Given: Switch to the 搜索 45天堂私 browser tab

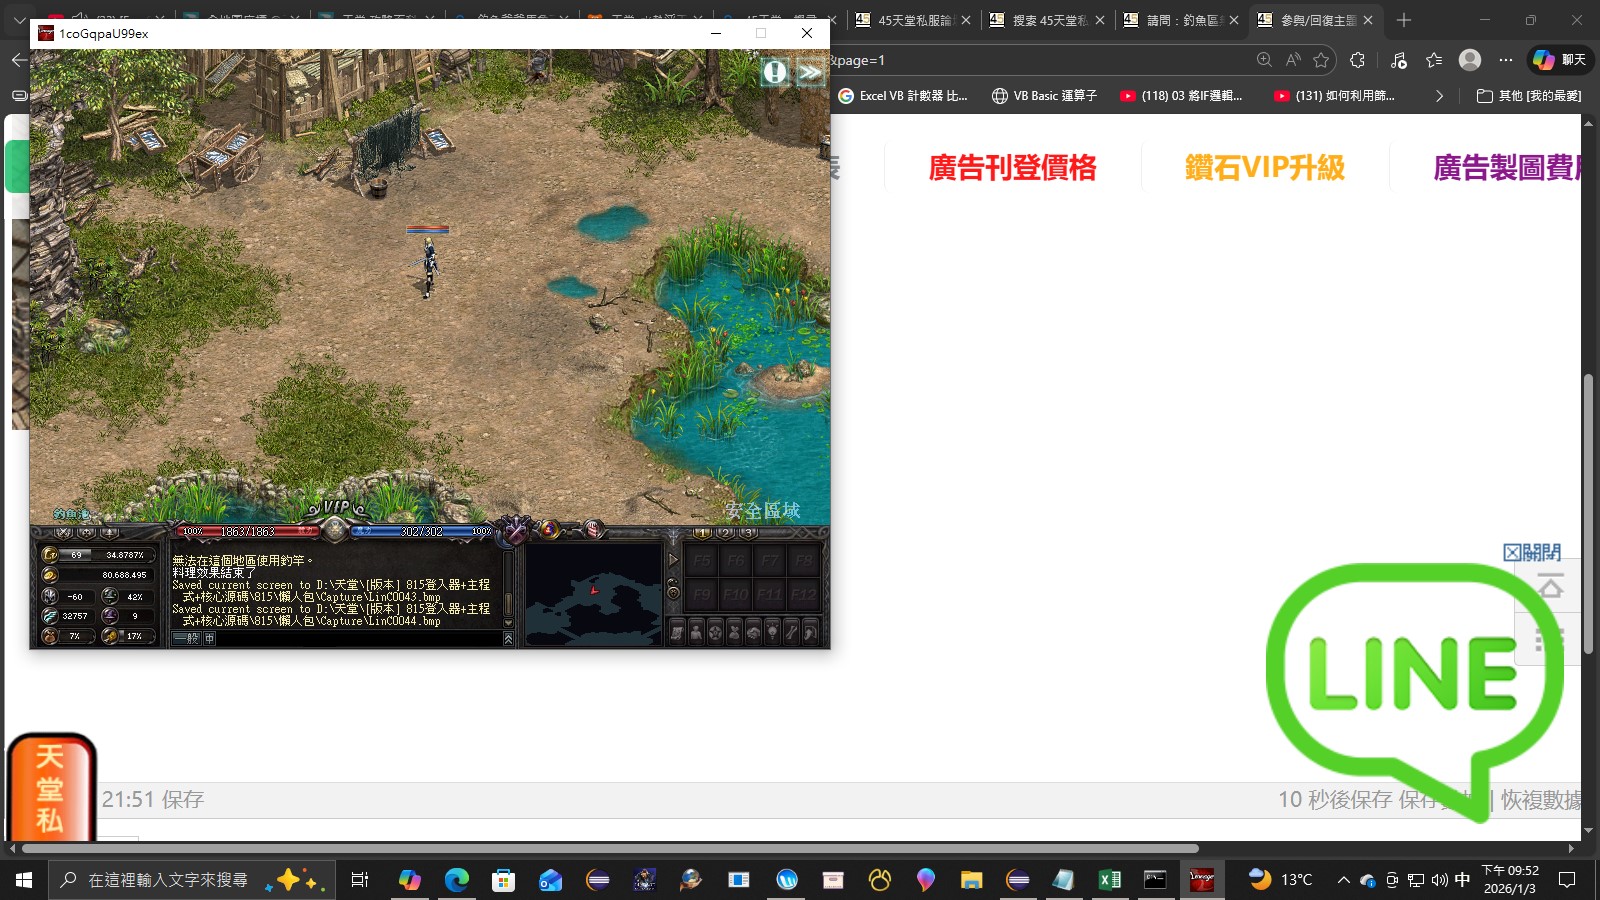Looking at the screenshot, I should tap(1047, 20).
